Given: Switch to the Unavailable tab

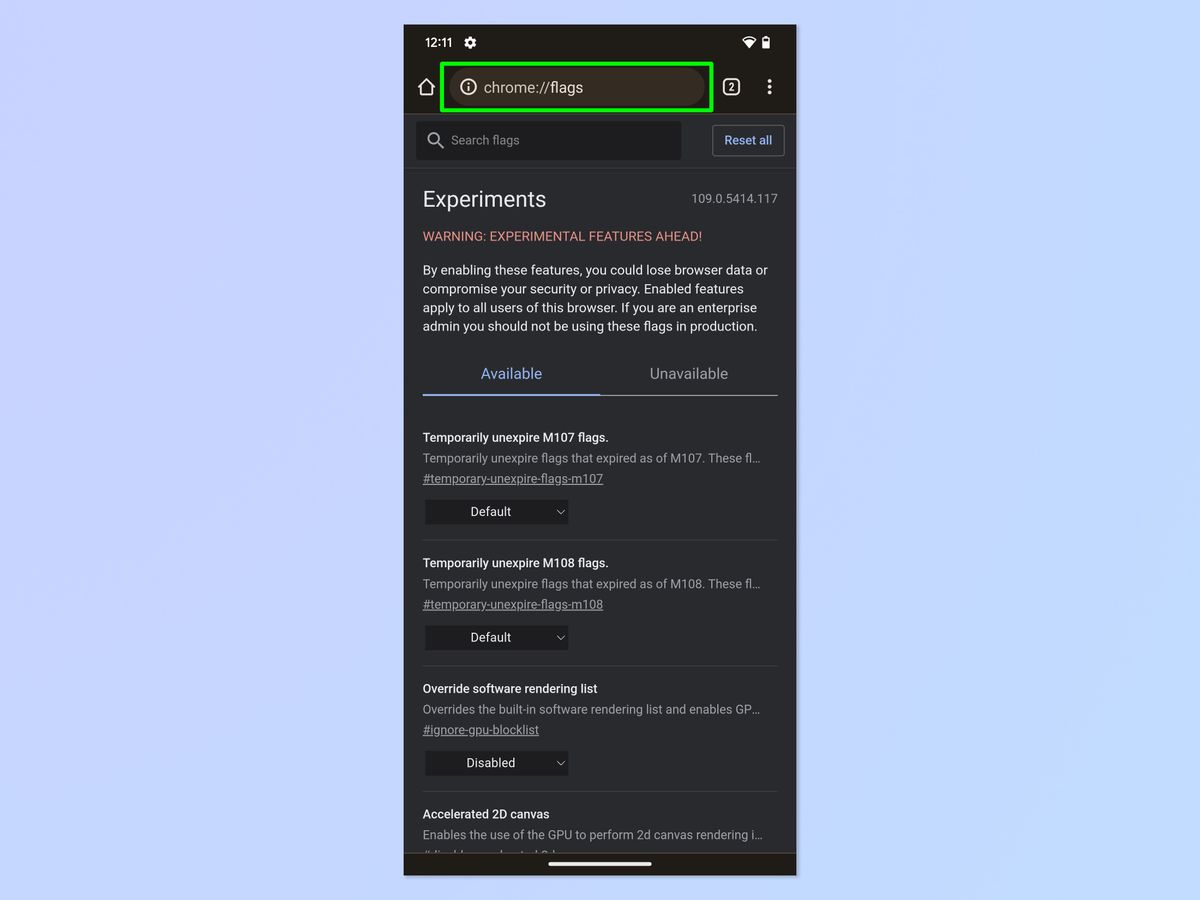Looking at the screenshot, I should coord(688,373).
